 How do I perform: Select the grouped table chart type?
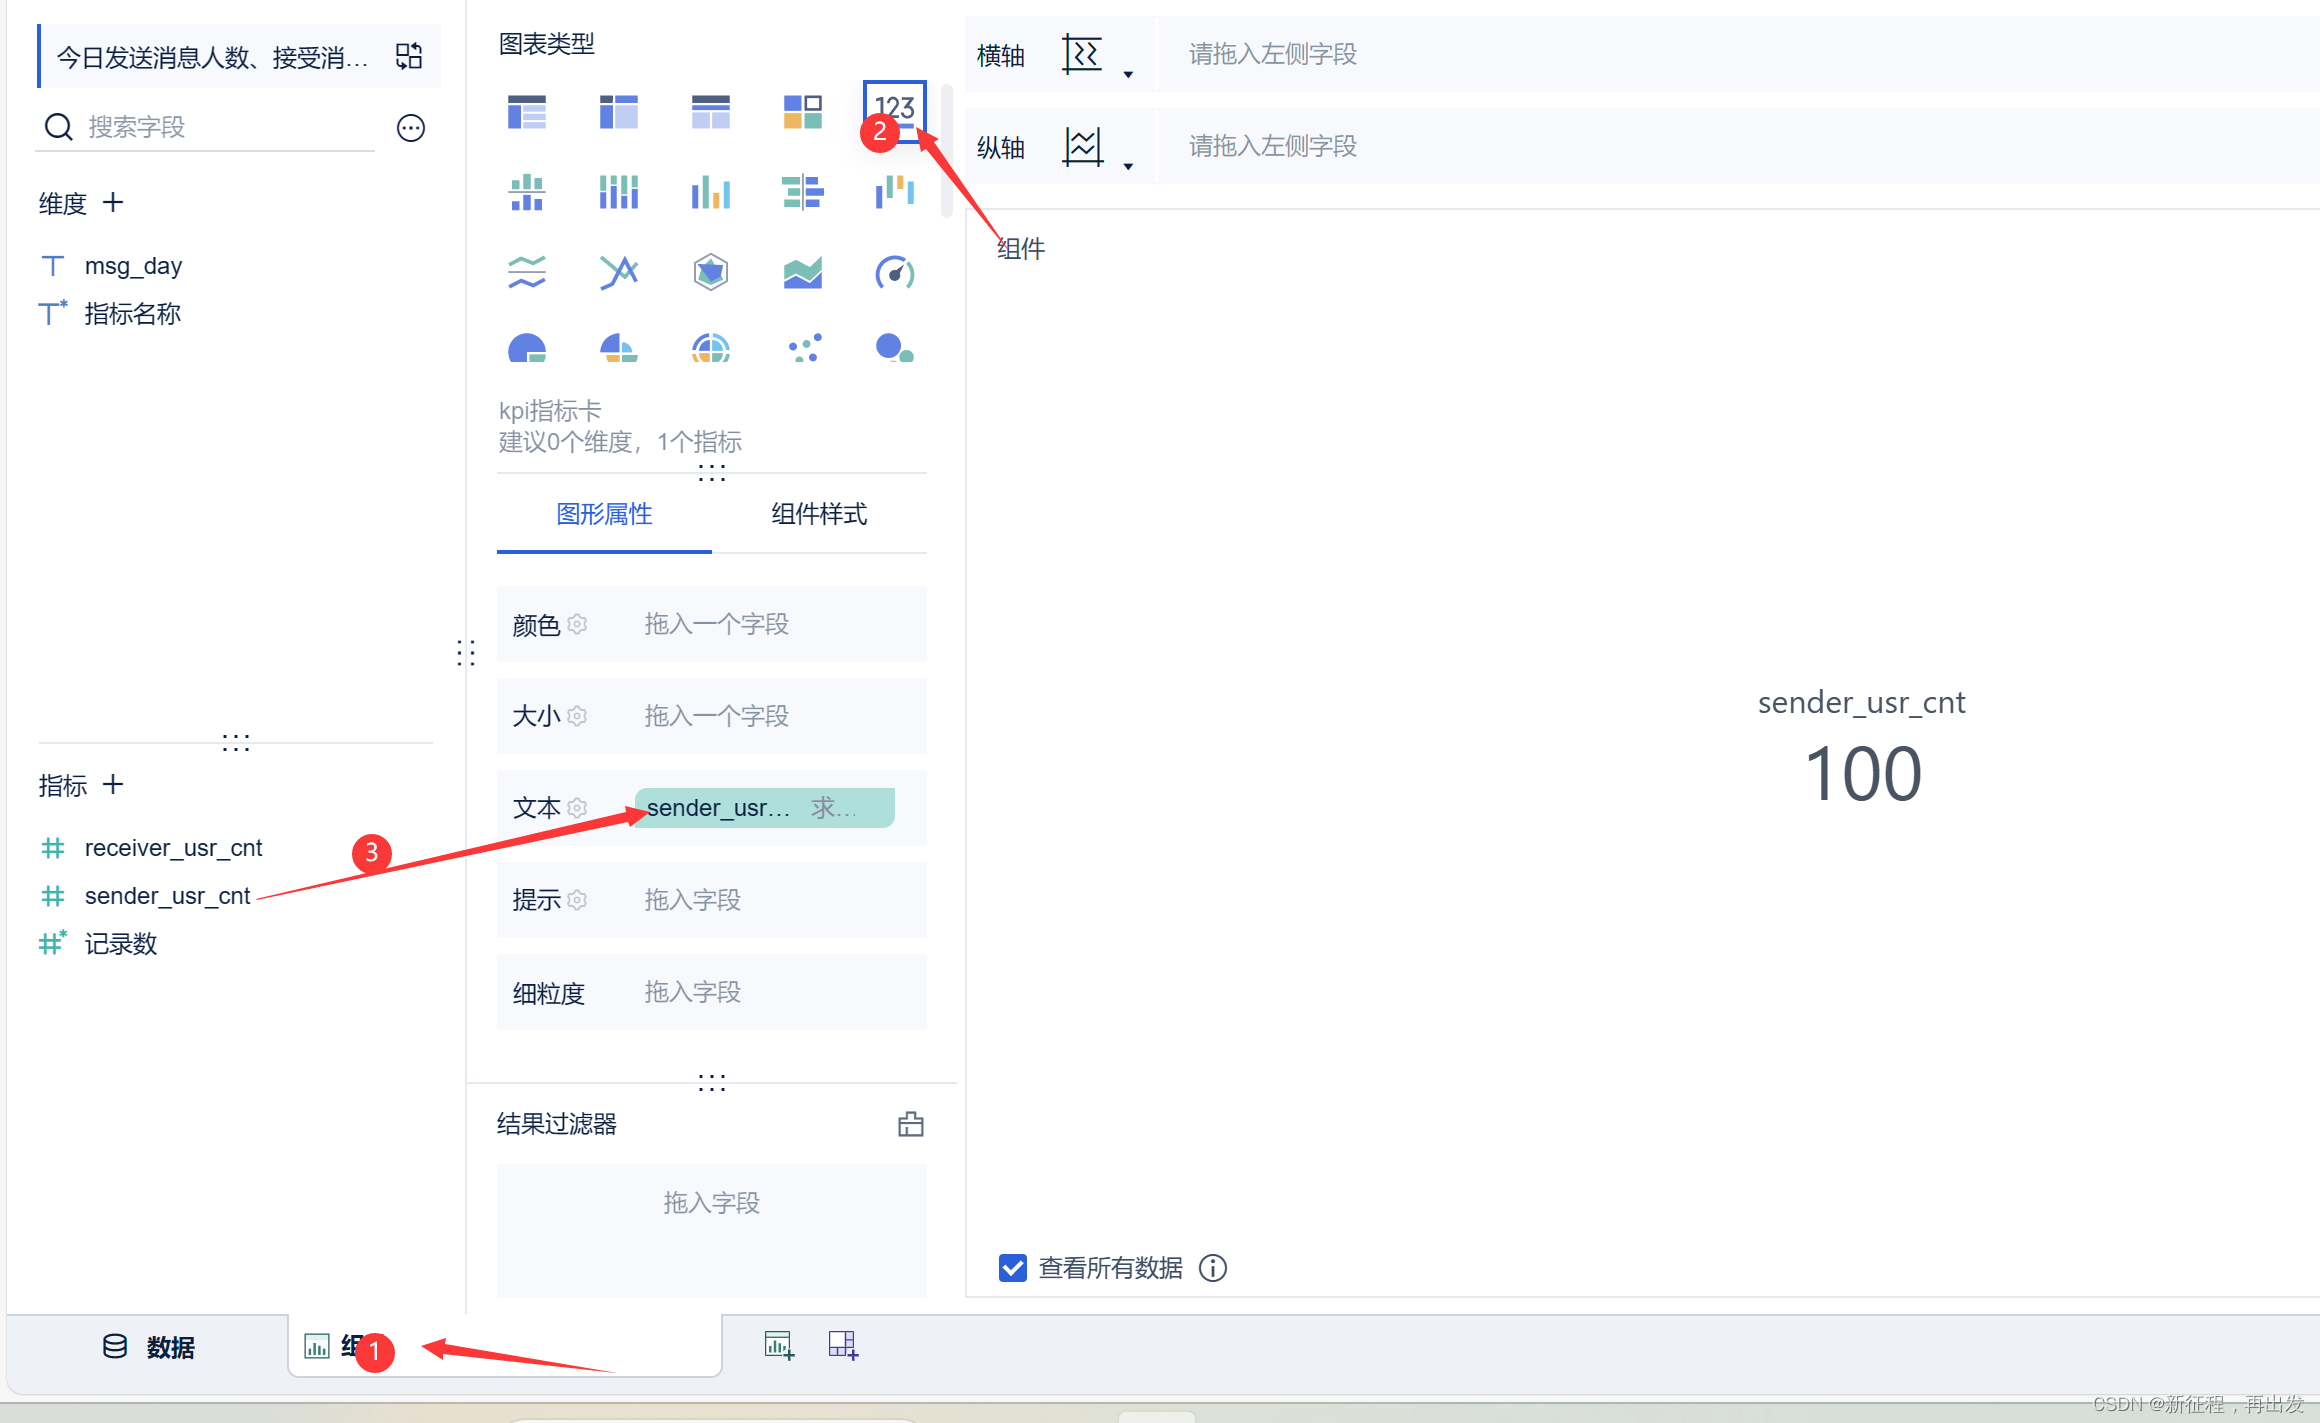527,112
